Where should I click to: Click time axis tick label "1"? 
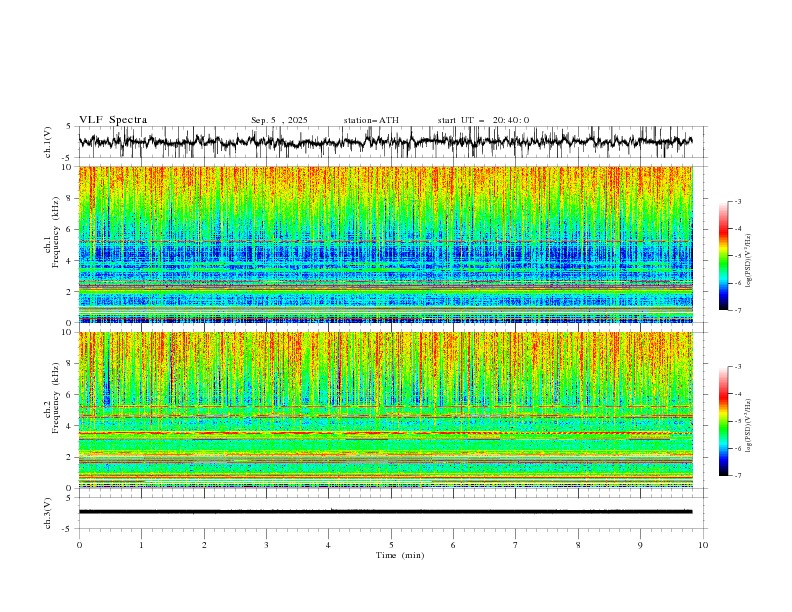(141, 545)
